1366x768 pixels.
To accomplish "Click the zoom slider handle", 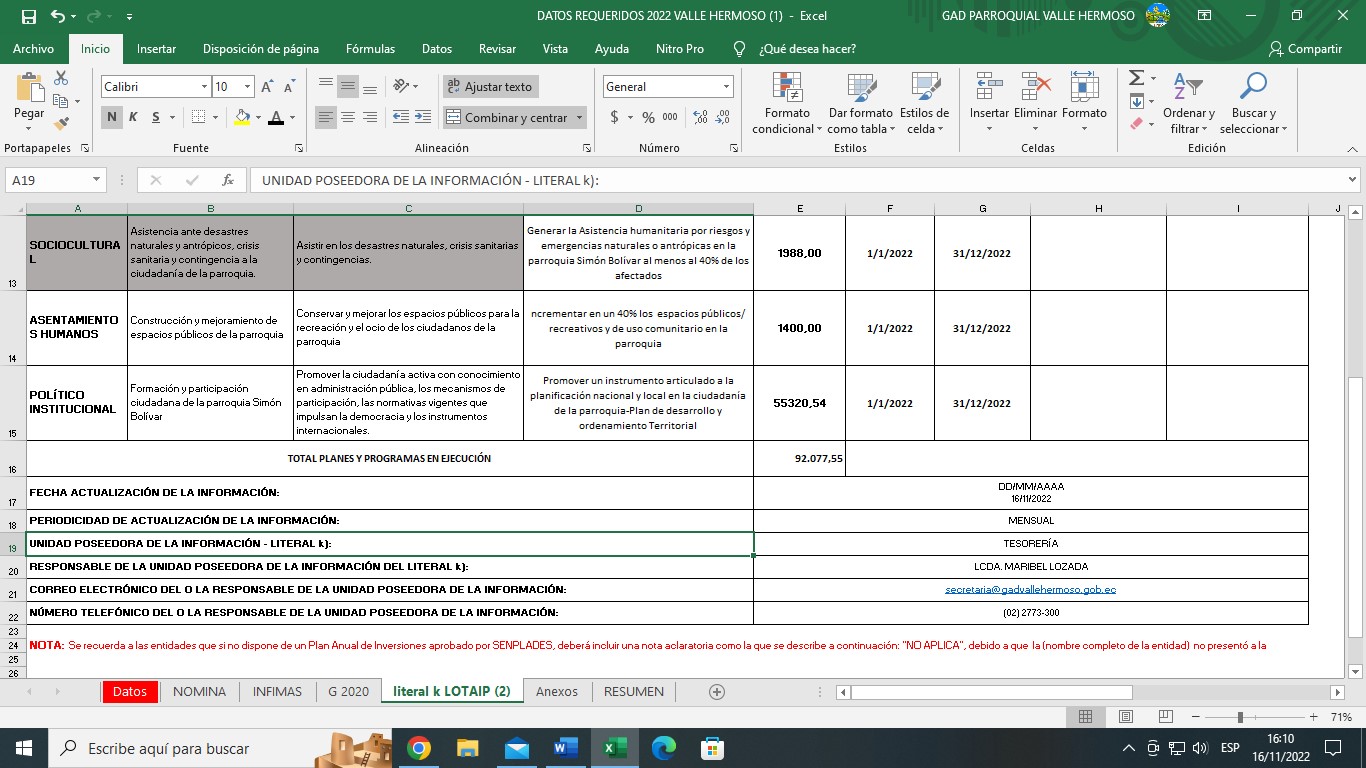I will click(1240, 717).
